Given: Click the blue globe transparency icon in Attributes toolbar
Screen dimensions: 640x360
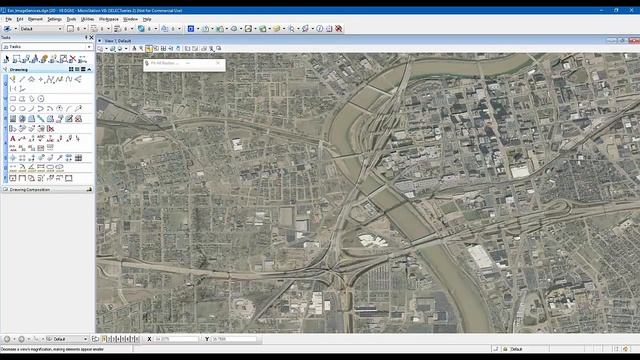Looking at the screenshot, I should point(141,29).
